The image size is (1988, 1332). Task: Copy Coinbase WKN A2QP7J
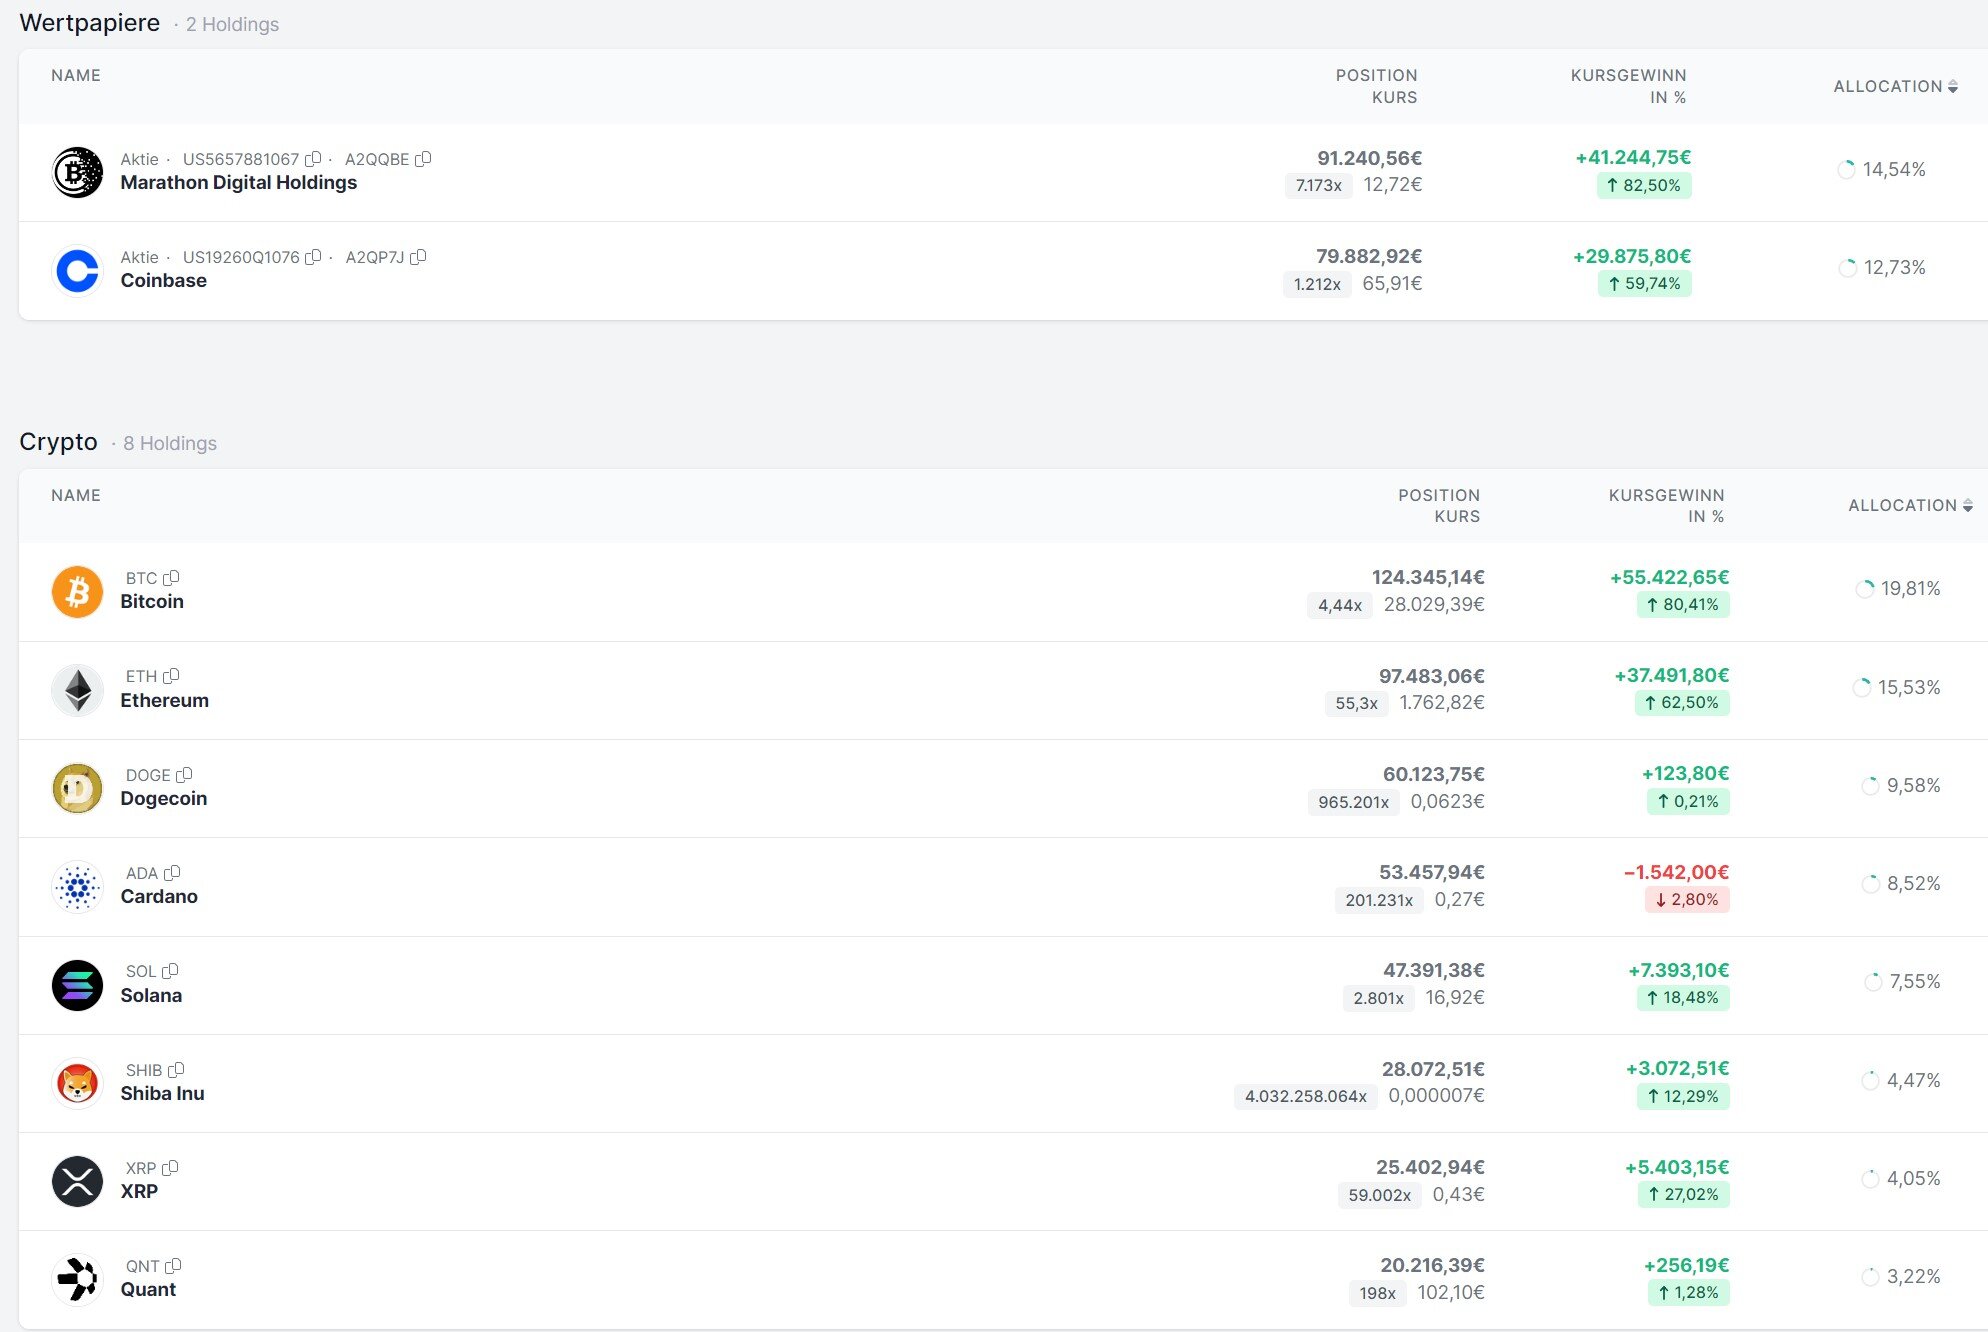point(418,257)
